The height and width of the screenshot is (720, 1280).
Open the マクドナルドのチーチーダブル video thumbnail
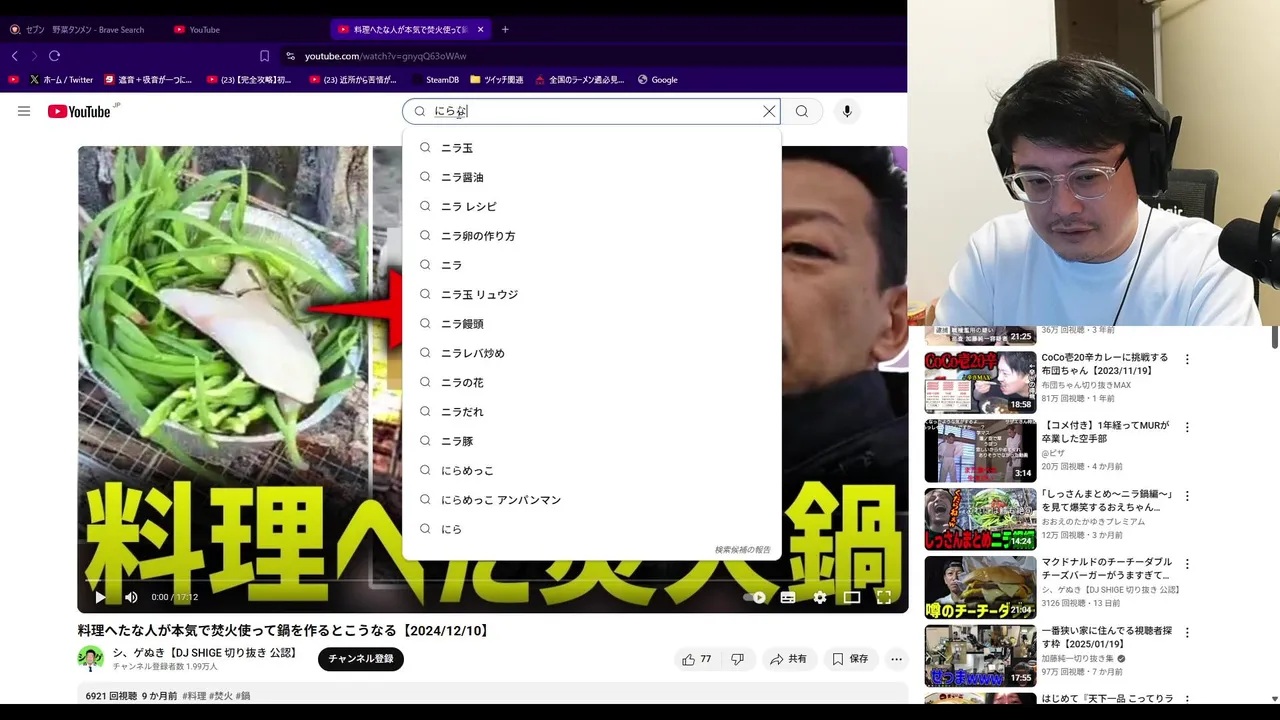pos(980,587)
